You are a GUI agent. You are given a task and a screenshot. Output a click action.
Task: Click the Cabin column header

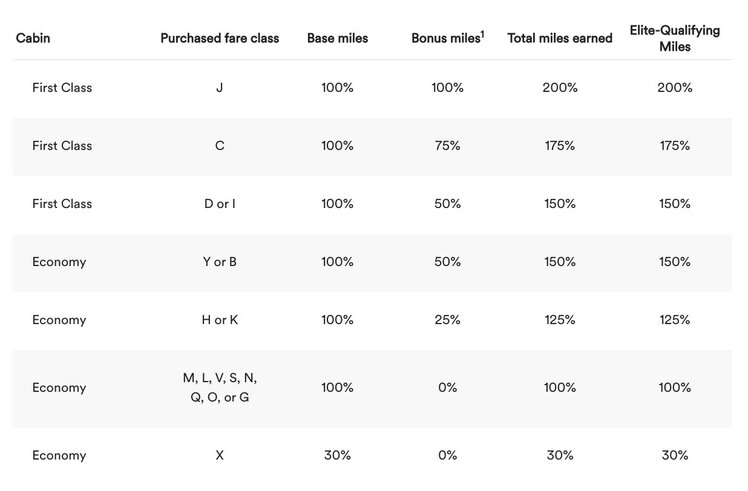pyautogui.click(x=33, y=38)
